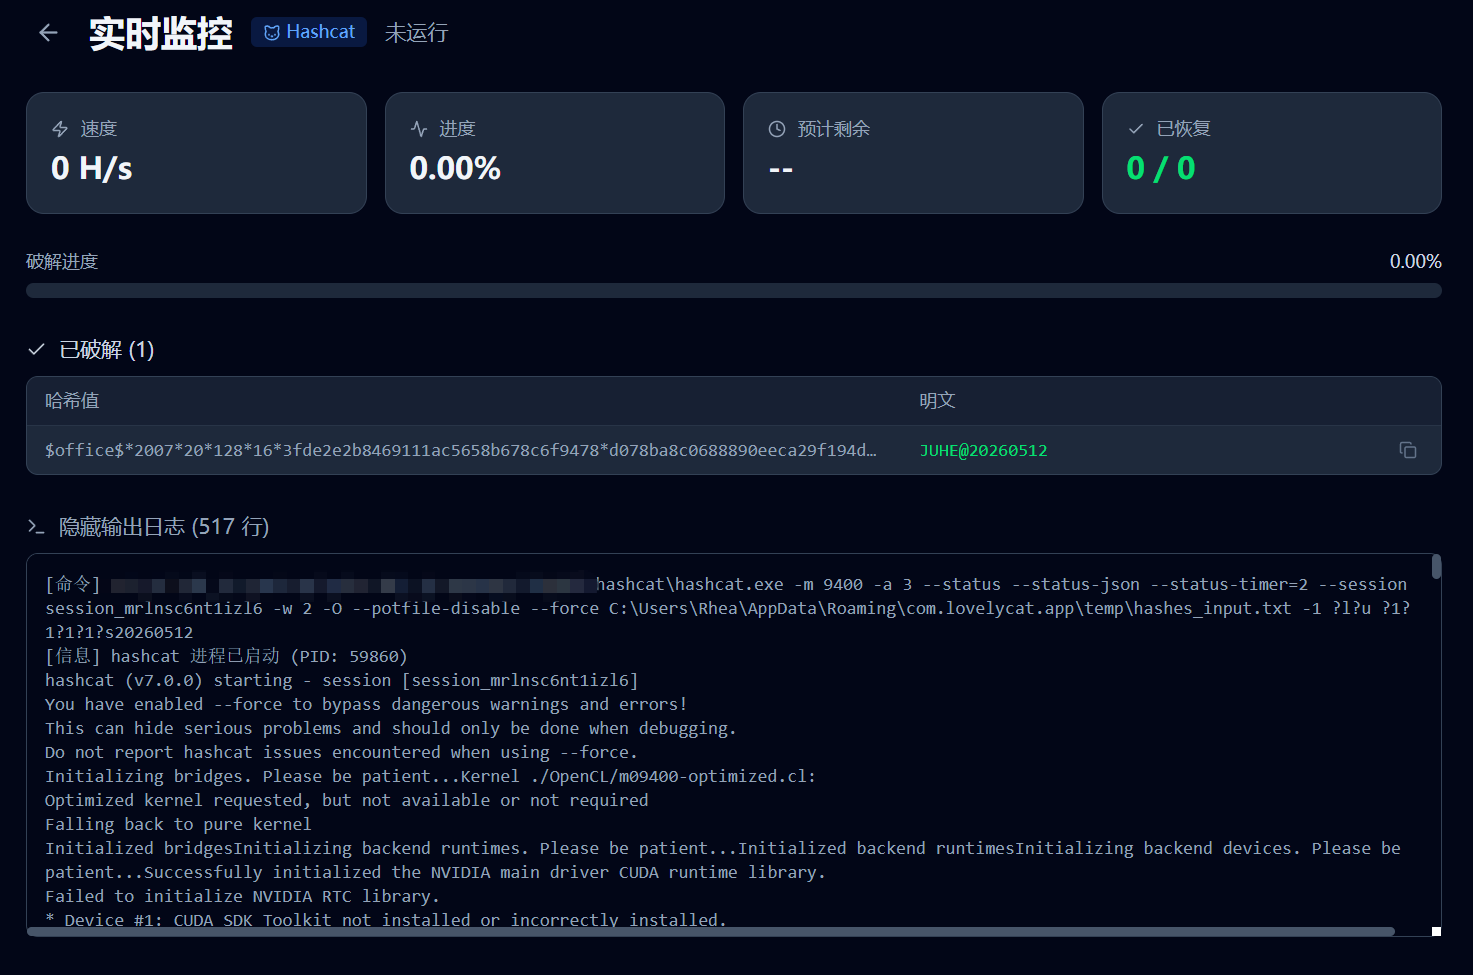The height and width of the screenshot is (975, 1473).
Task: Copy the cracked password with copy icon
Action: coord(1408,450)
